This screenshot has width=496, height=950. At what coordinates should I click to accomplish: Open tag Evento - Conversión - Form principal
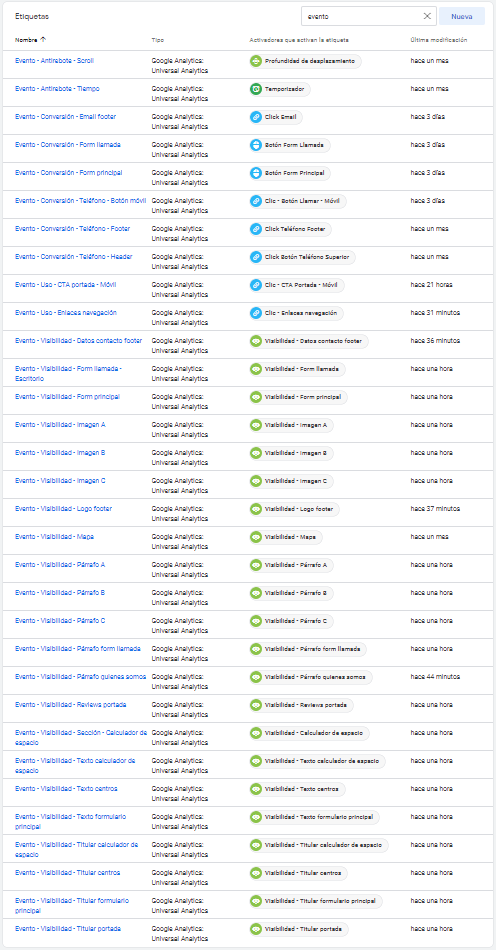coord(69,173)
